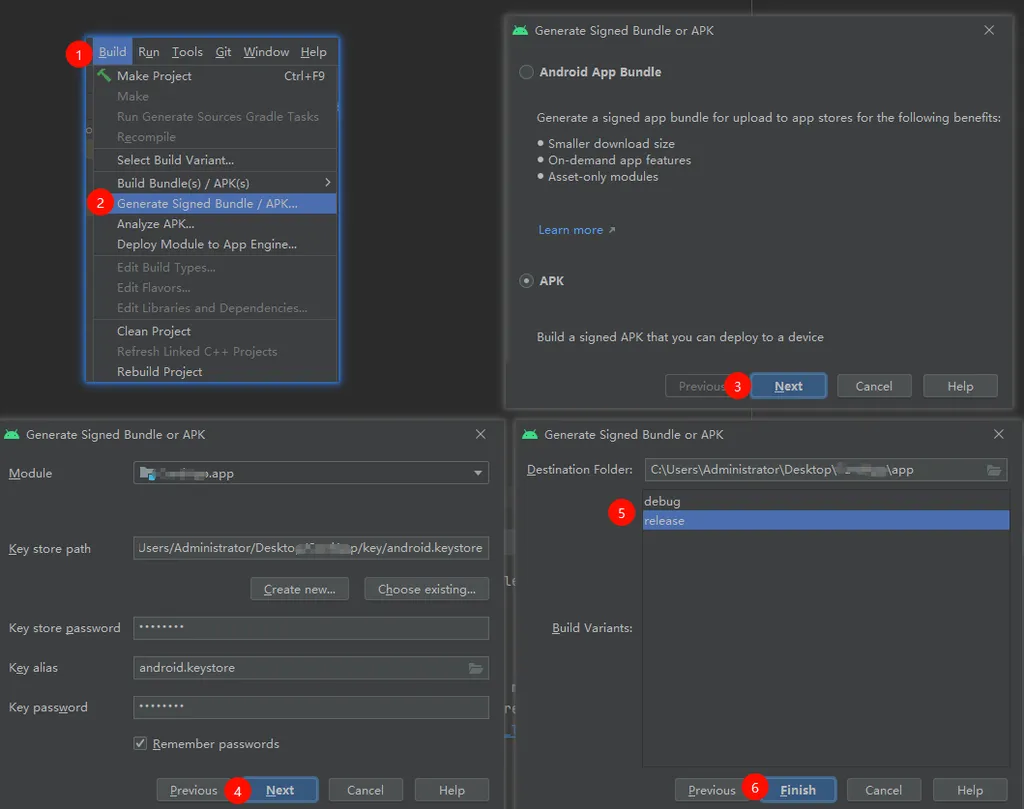Expand the Build Bundle(s) / APK(s) submenu arrow
Viewport: 1024px width, 809px height.
pos(328,183)
